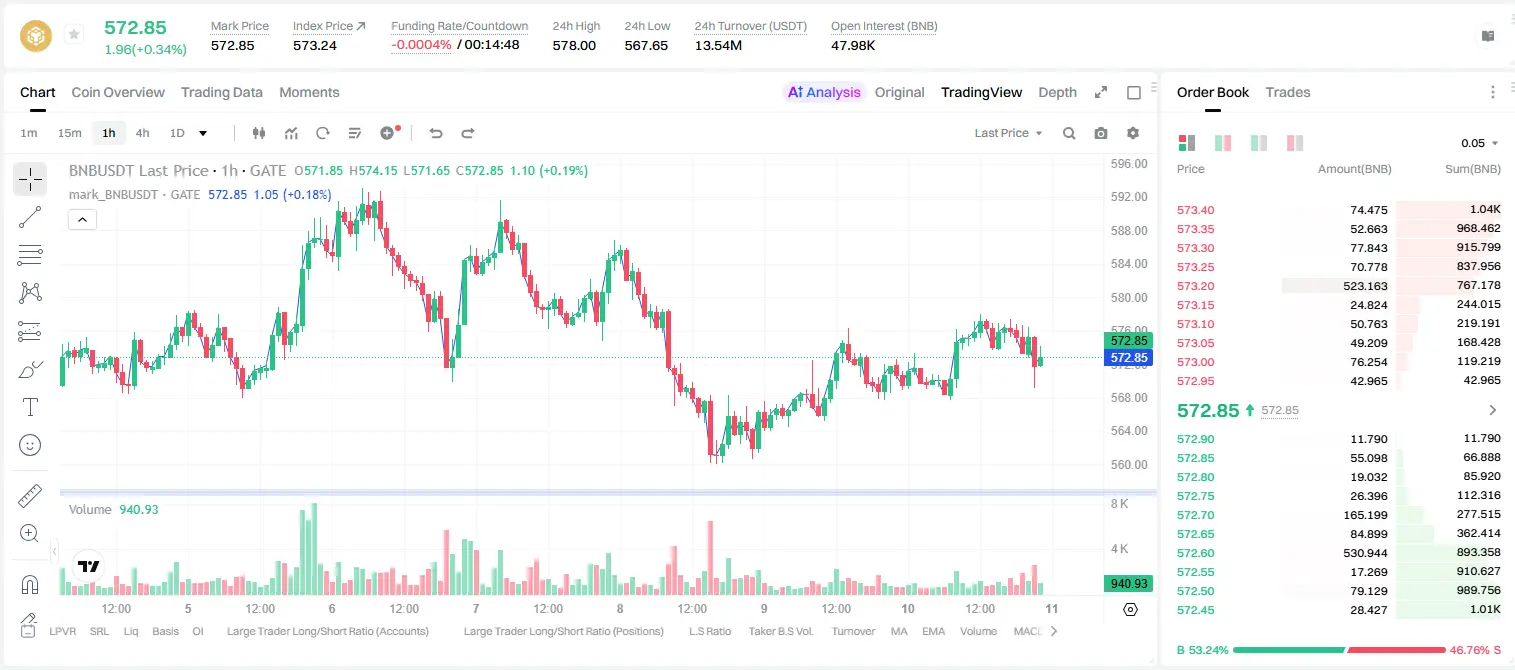This screenshot has height=670, width=1515.
Task: Select the ruler measure tool
Action: pos(30,495)
